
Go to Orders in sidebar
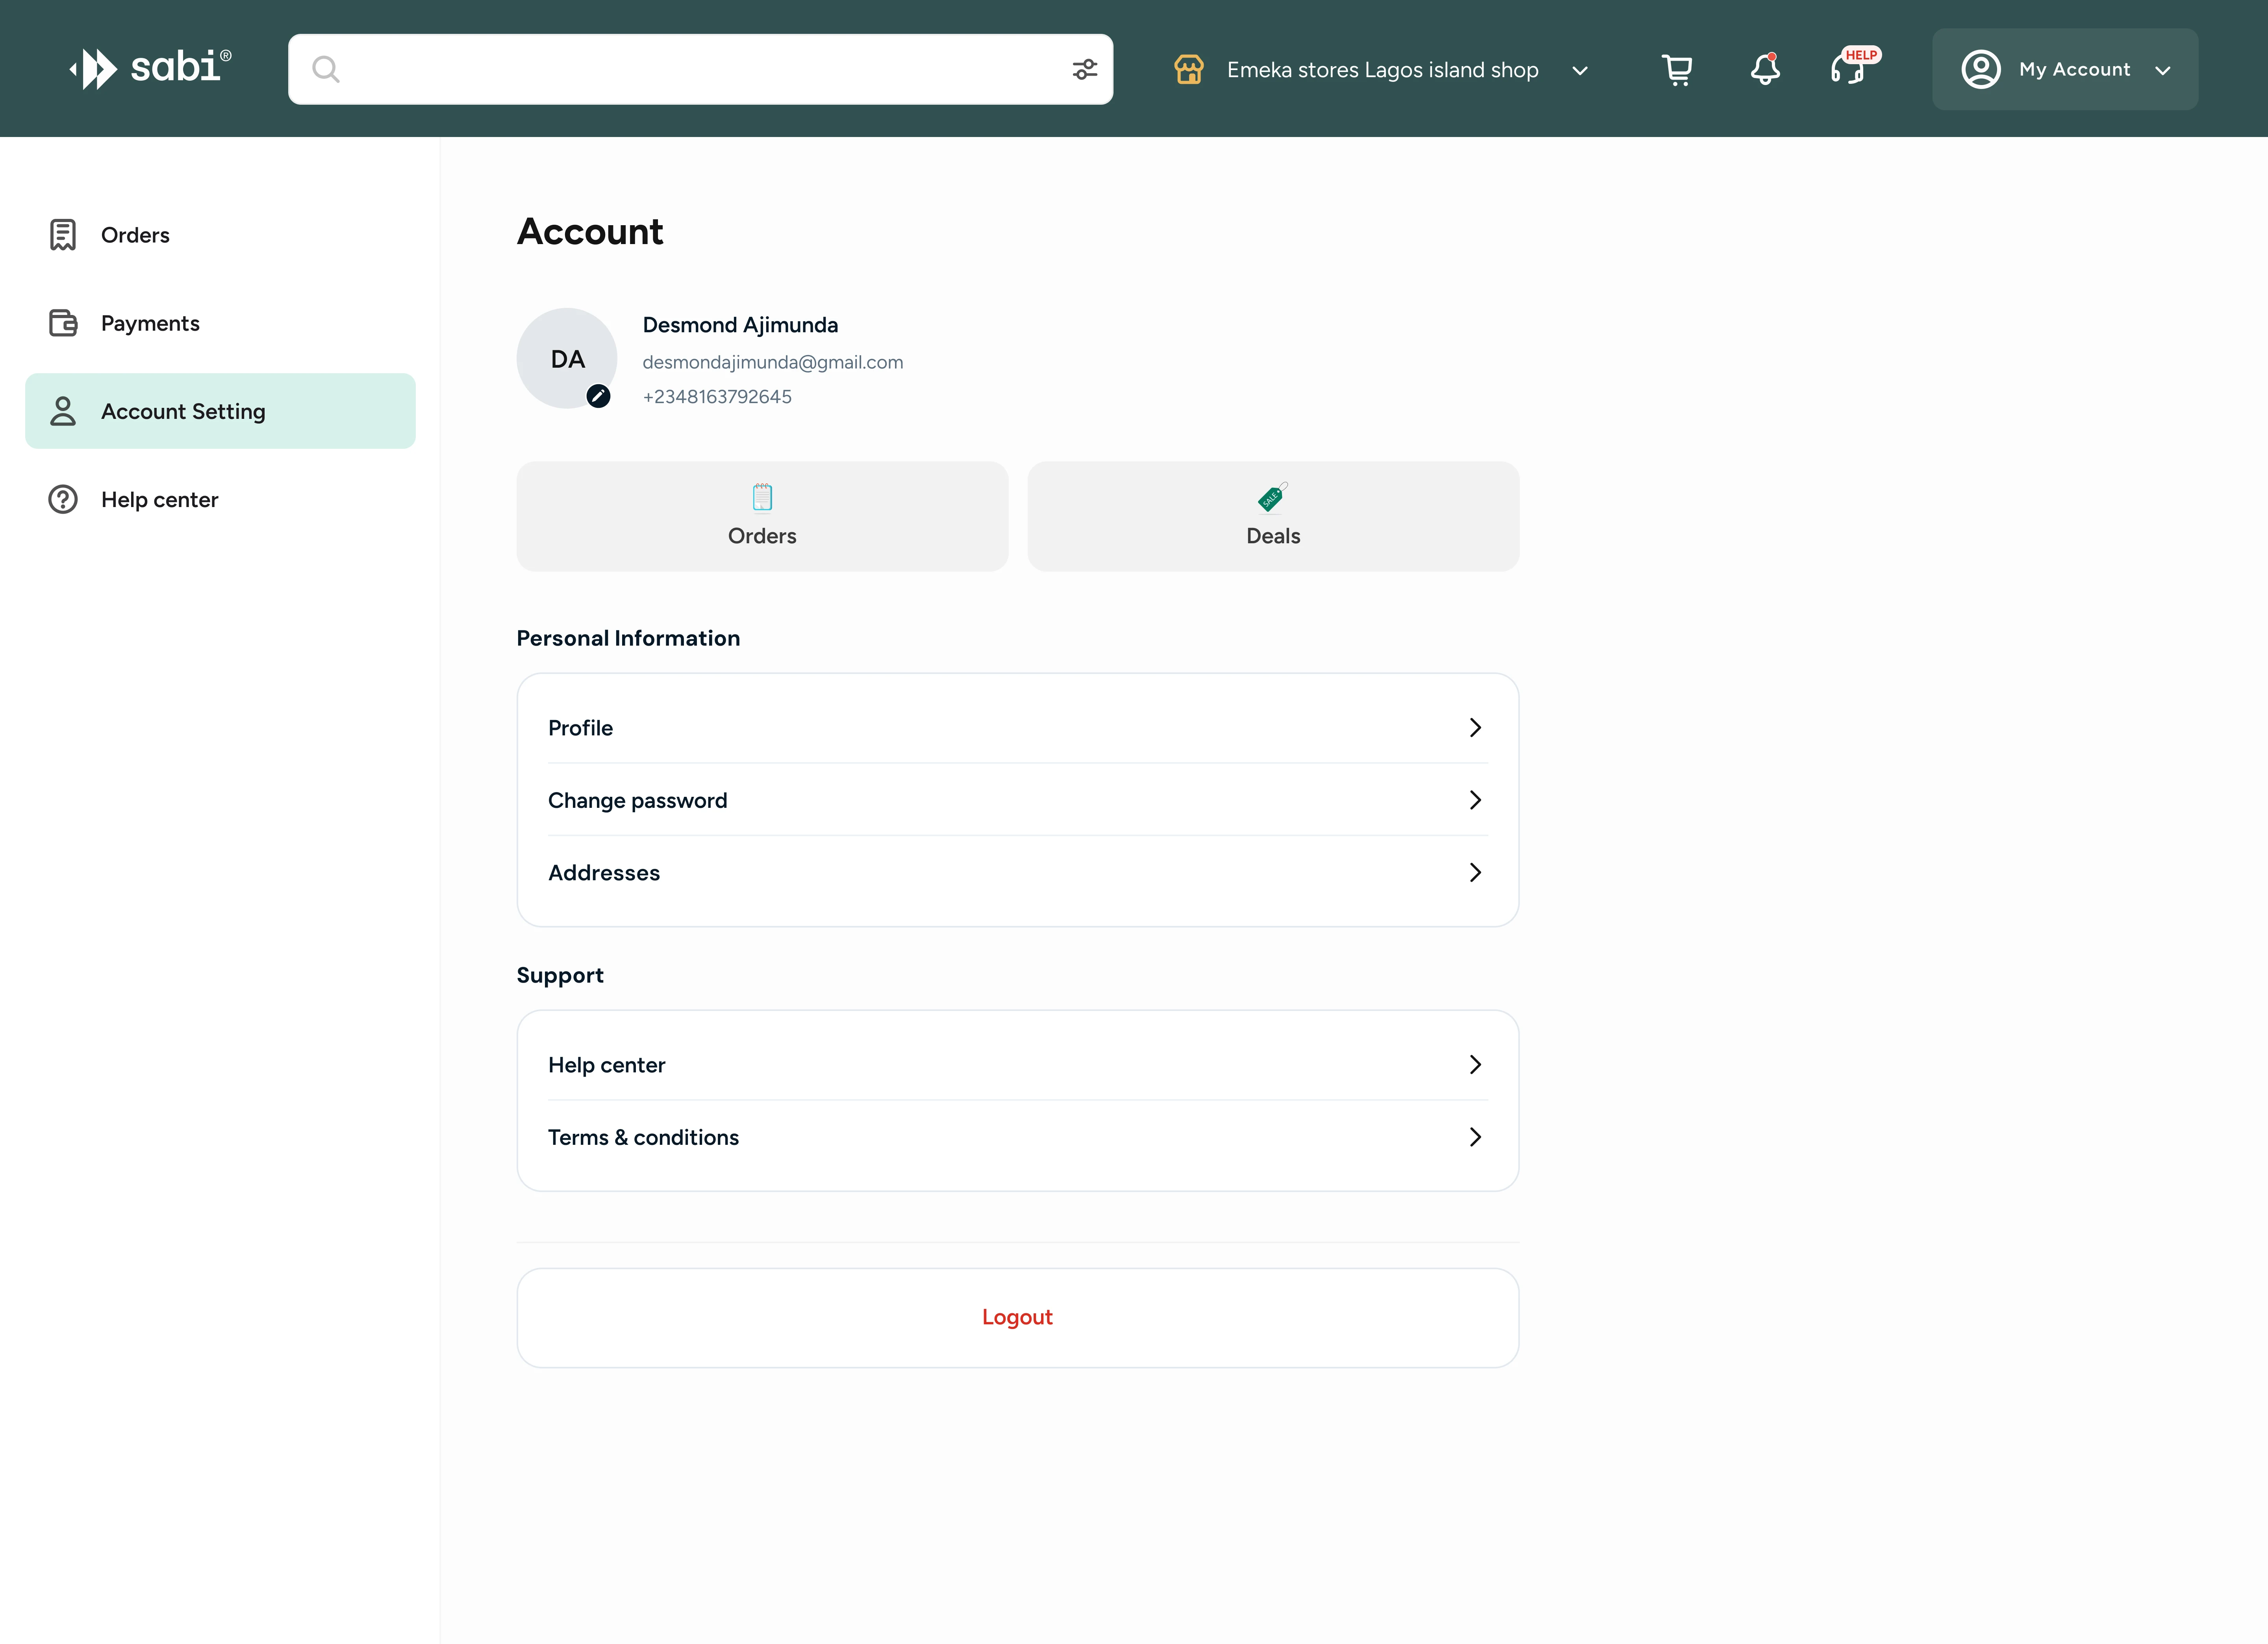pos(135,235)
